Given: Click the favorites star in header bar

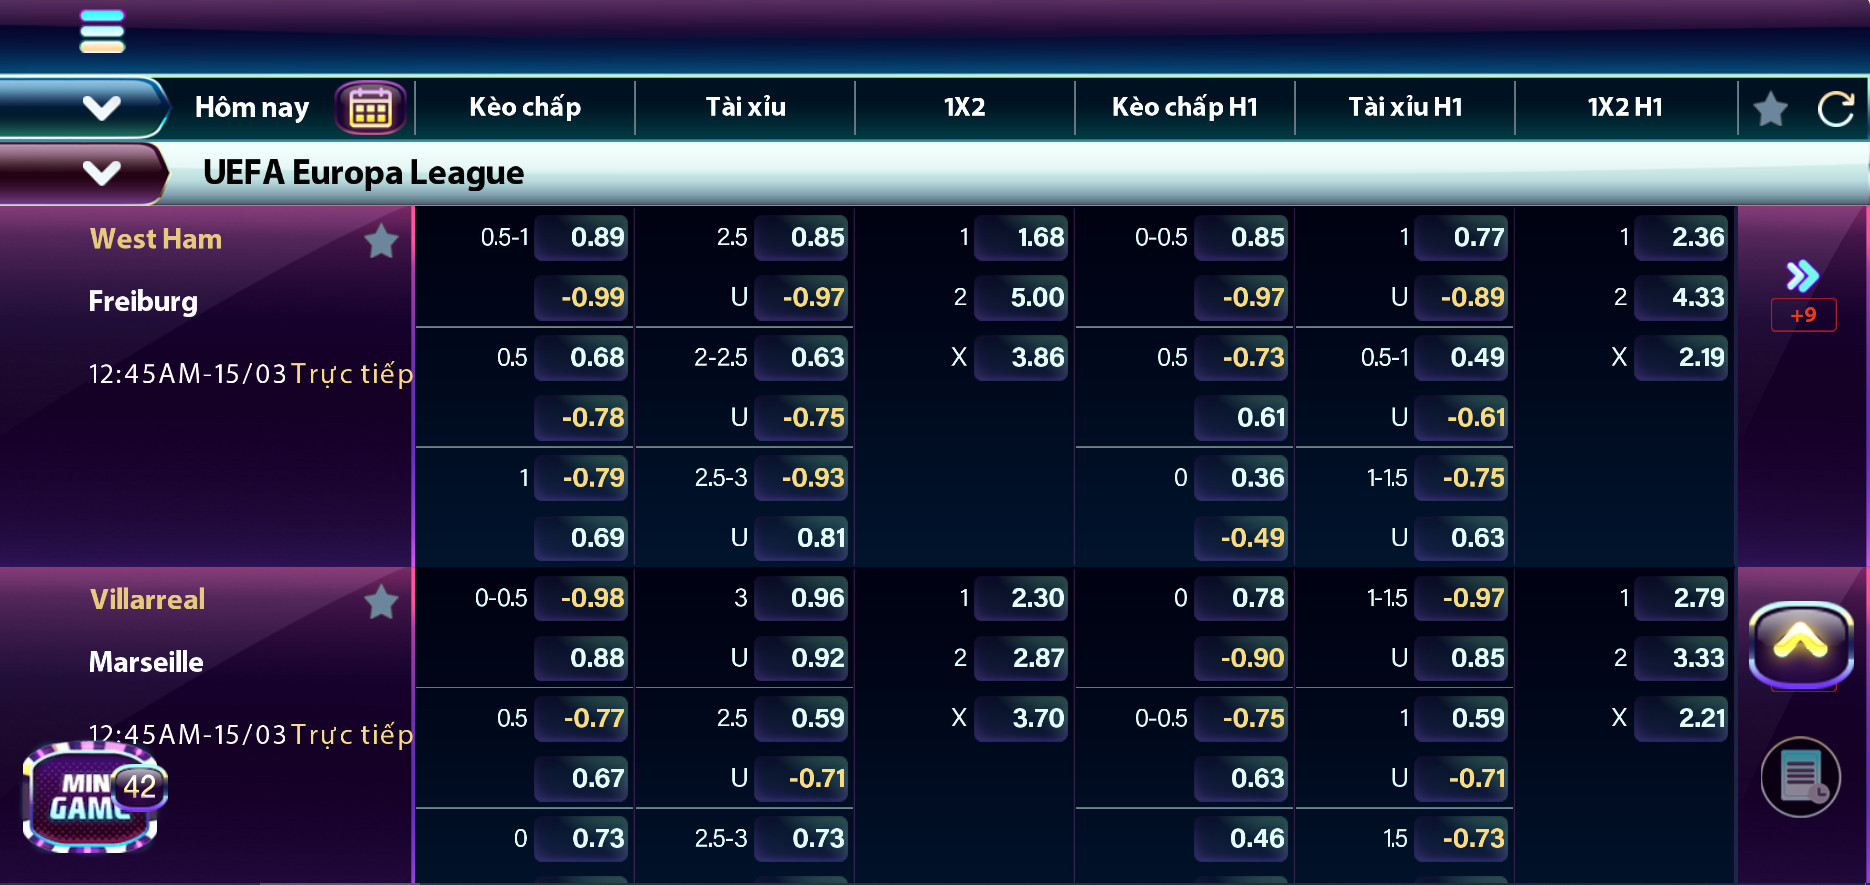Looking at the screenshot, I should (x=1770, y=108).
